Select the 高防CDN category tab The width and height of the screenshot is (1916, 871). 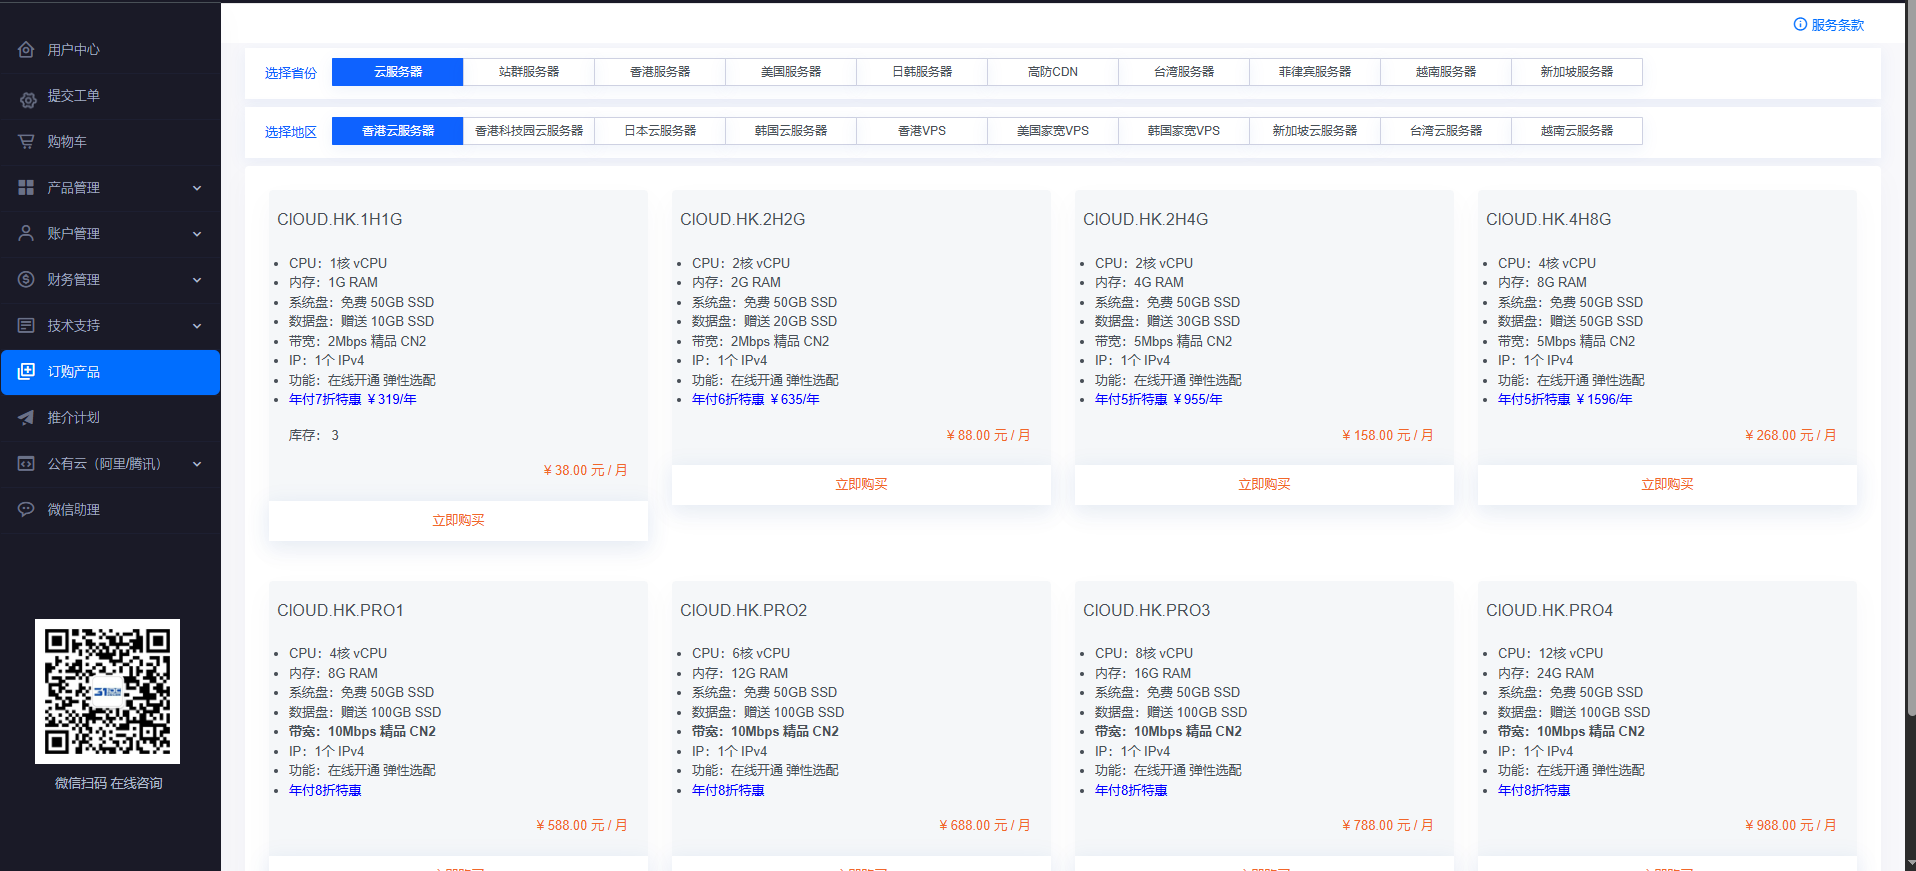pyautogui.click(x=1052, y=72)
